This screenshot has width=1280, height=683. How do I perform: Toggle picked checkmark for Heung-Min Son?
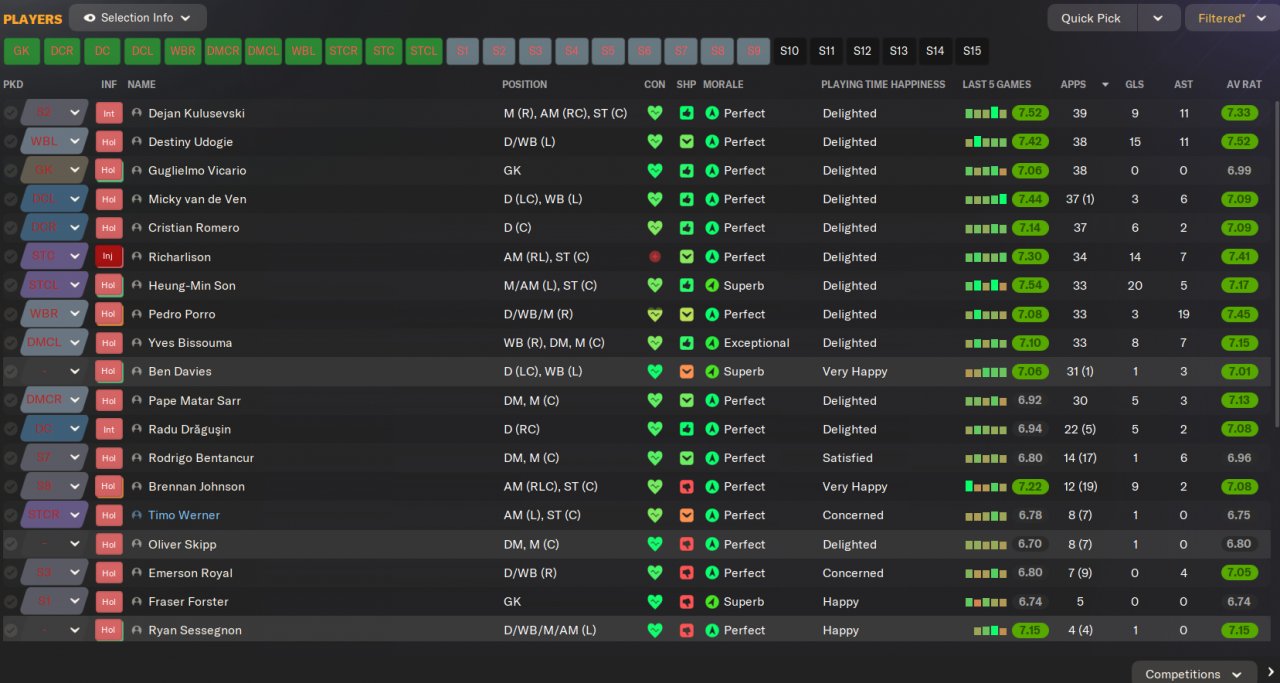[10, 285]
